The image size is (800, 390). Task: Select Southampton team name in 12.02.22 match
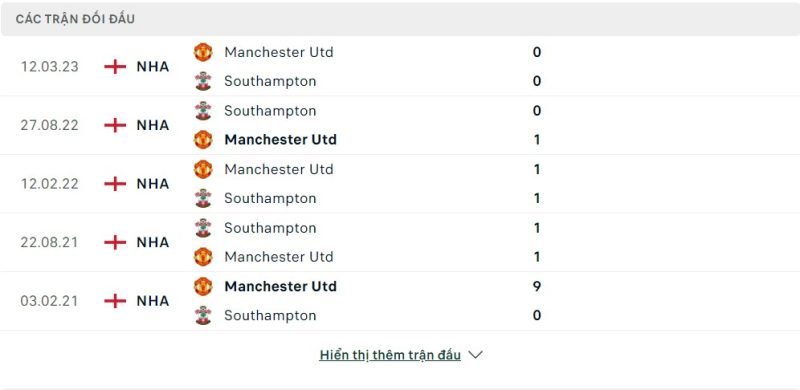point(270,198)
